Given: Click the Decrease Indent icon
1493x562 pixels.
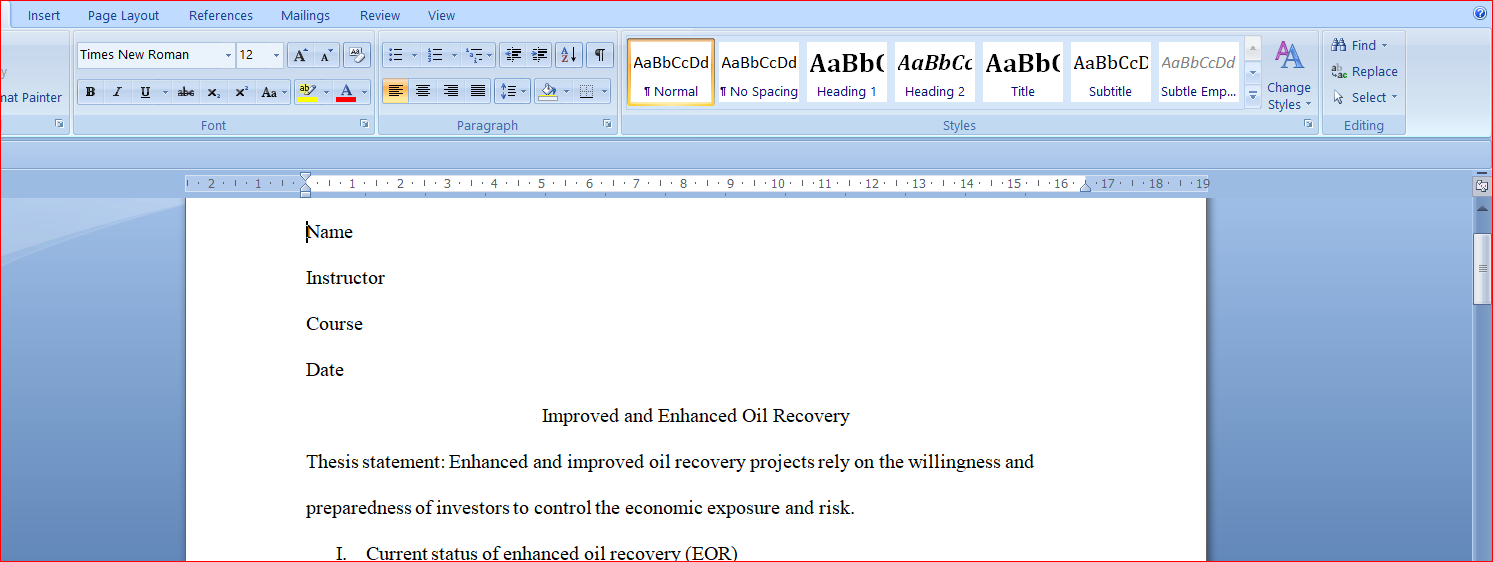Looking at the screenshot, I should tap(513, 55).
